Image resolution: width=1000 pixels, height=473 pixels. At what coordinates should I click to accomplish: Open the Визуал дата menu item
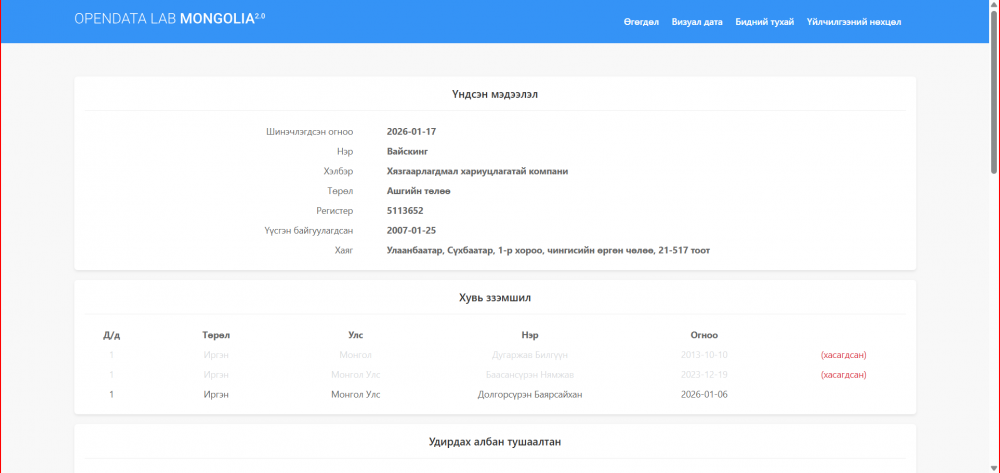[x=697, y=22]
